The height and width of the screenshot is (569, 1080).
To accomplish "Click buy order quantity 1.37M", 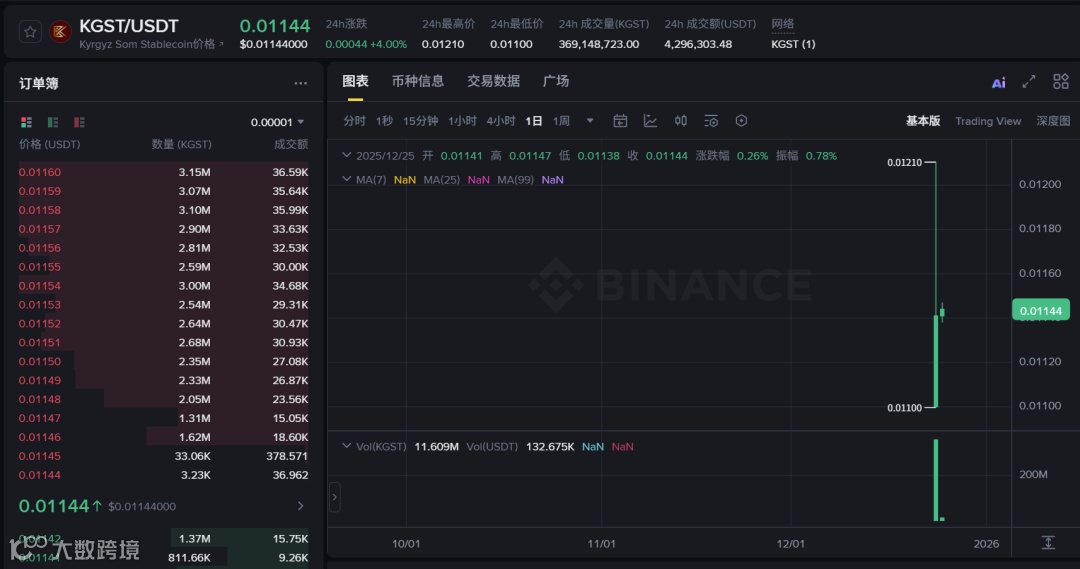I will click(x=194, y=539).
